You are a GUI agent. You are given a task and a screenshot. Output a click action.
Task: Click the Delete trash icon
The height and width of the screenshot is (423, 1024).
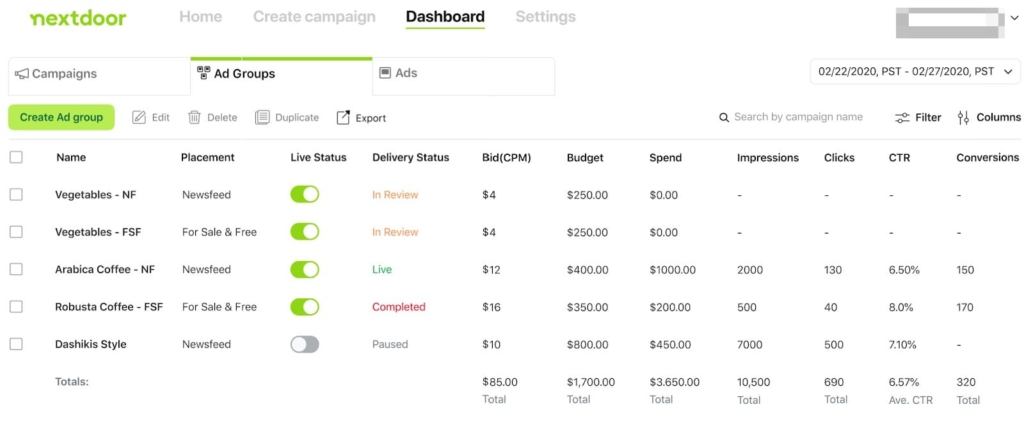coord(194,118)
